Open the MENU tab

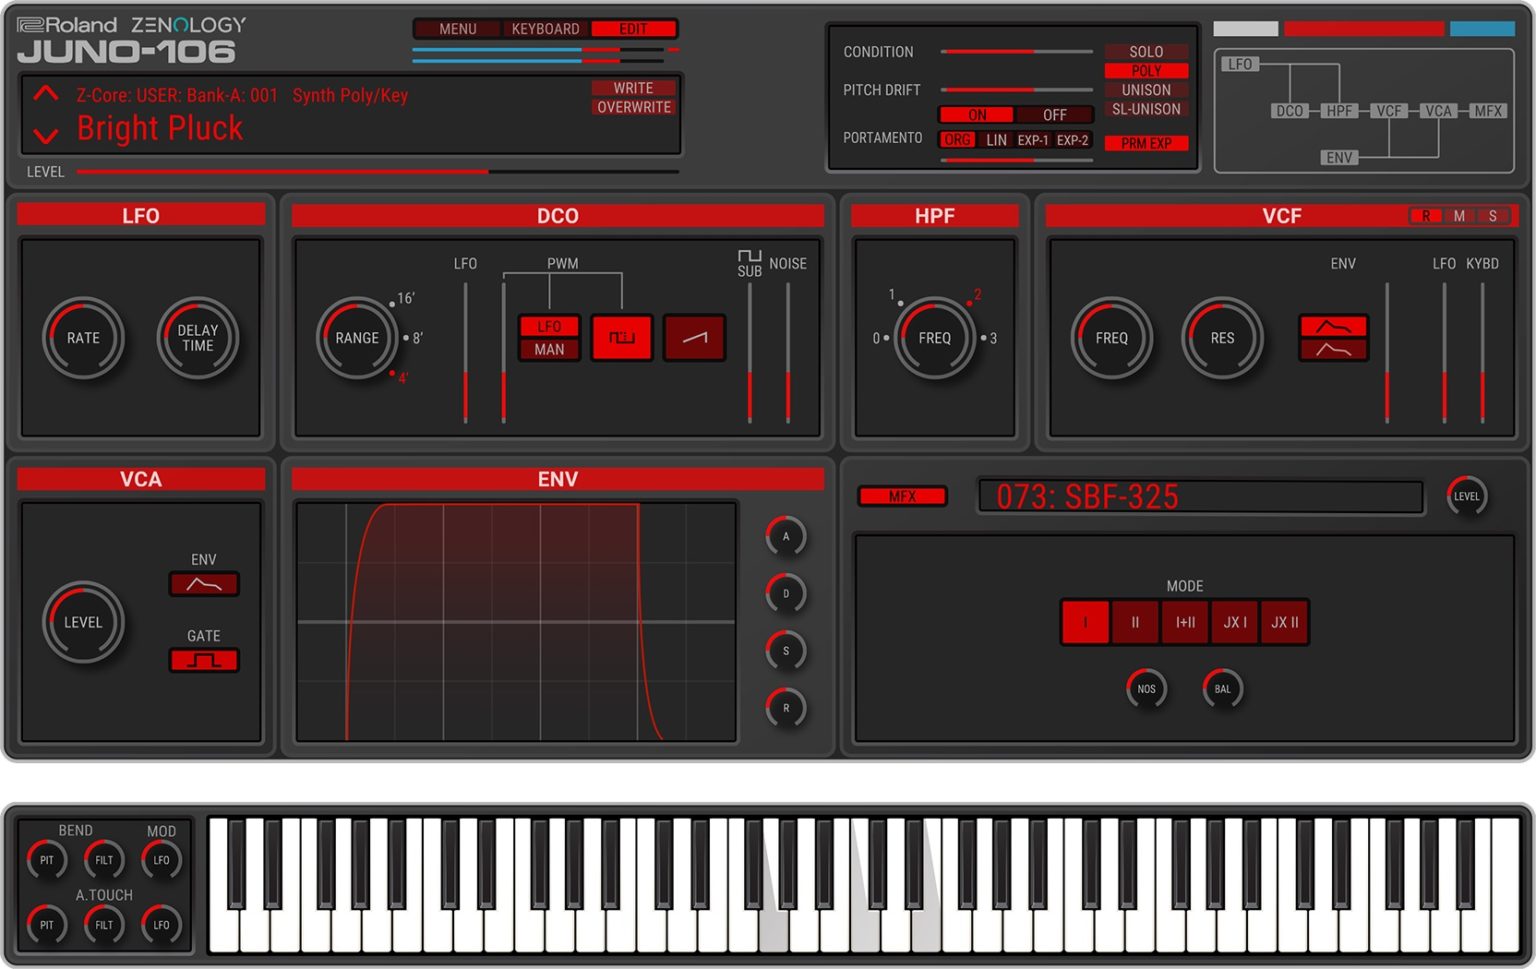(x=458, y=29)
